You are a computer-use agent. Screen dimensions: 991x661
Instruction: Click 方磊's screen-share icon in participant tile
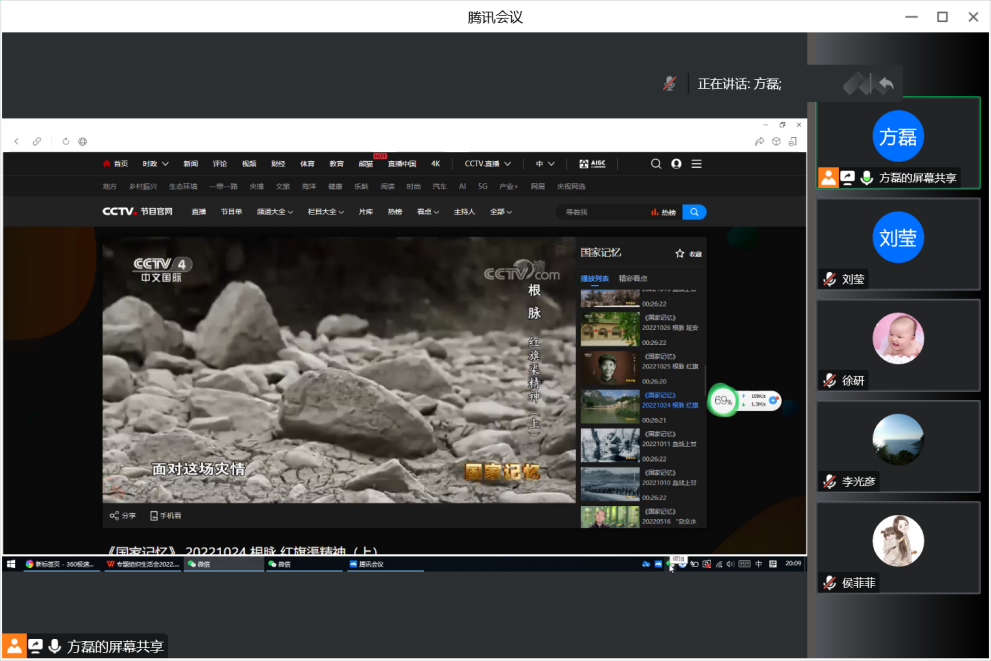click(x=848, y=178)
